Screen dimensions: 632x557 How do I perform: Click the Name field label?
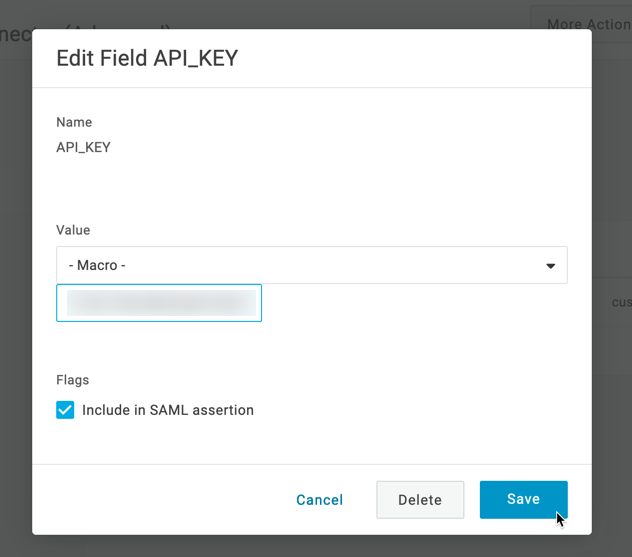click(x=74, y=122)
